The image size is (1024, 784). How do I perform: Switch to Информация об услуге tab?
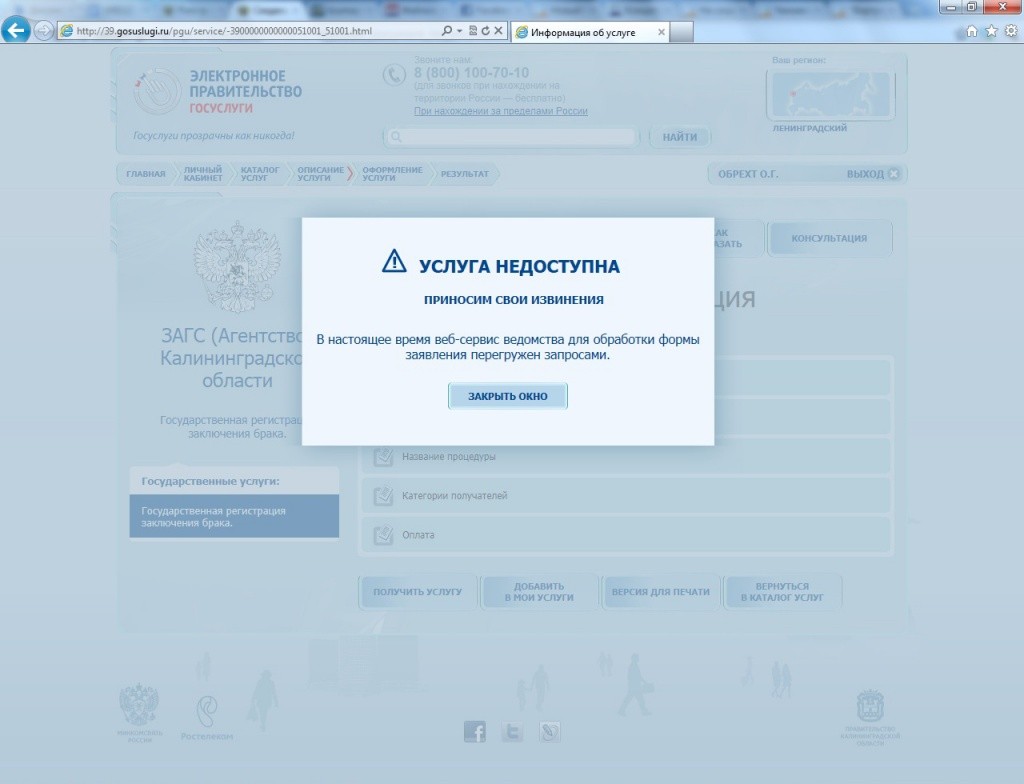[x=589, y=32]
